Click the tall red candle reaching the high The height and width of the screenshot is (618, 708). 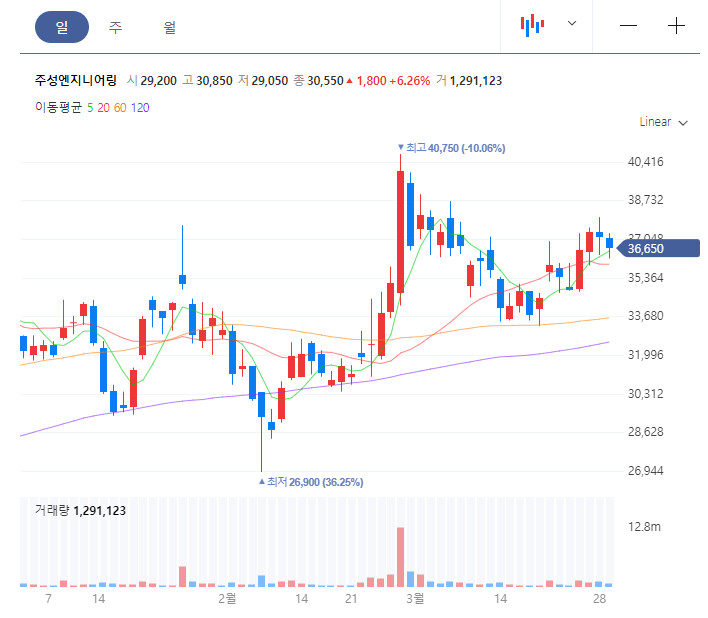400,230
